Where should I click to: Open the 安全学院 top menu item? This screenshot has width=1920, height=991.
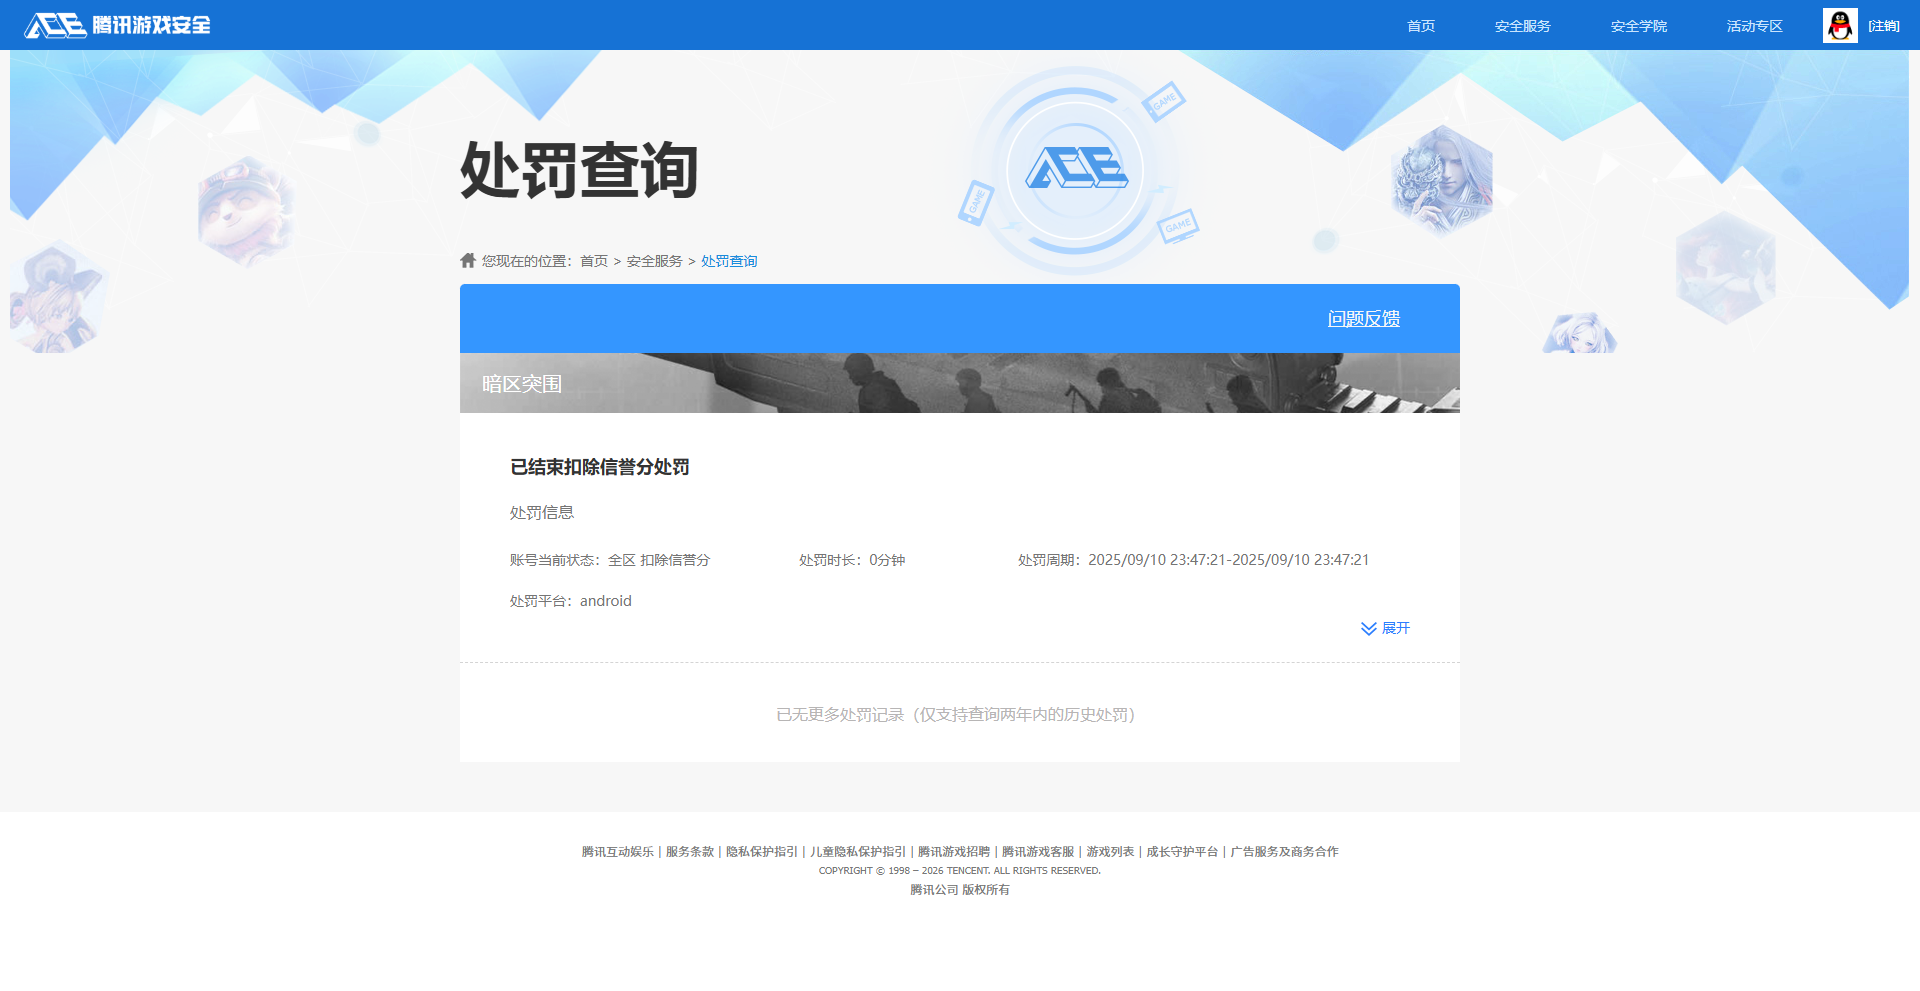click(x=1638, y=26)
